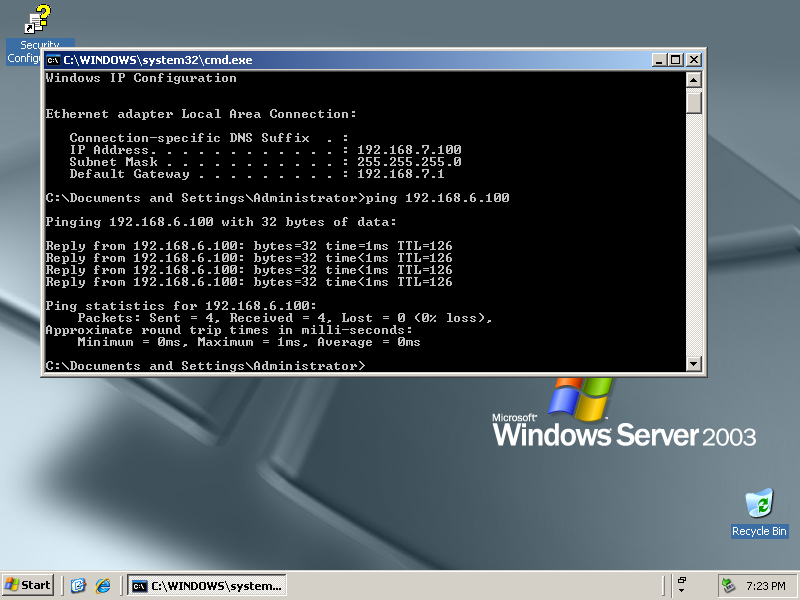Click the cmd.exe window title bar text
This screenshot has height=600, width=800.
click(158, 60)
